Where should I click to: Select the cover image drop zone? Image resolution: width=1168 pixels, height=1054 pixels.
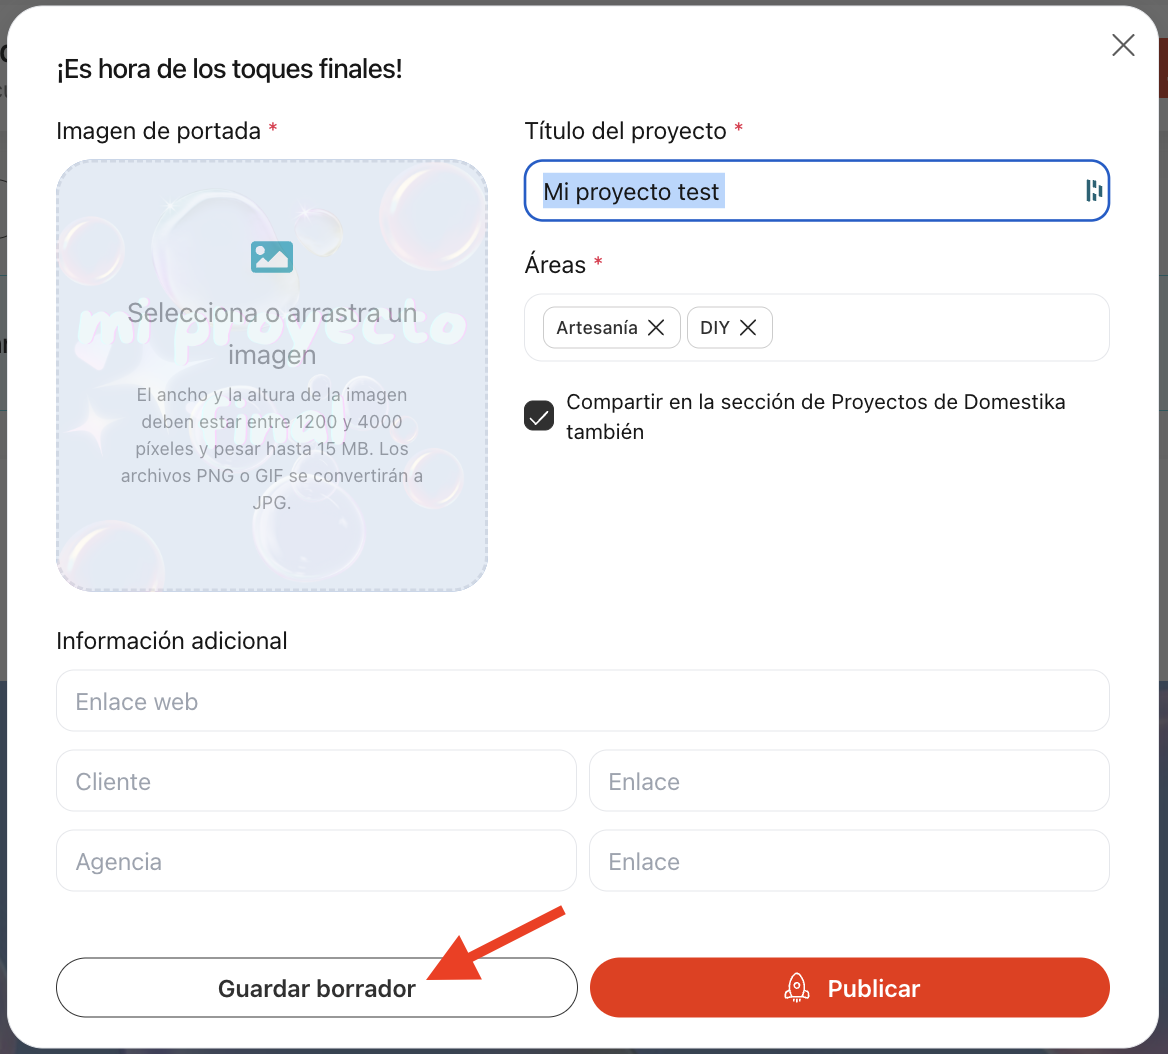coord(272,375)
